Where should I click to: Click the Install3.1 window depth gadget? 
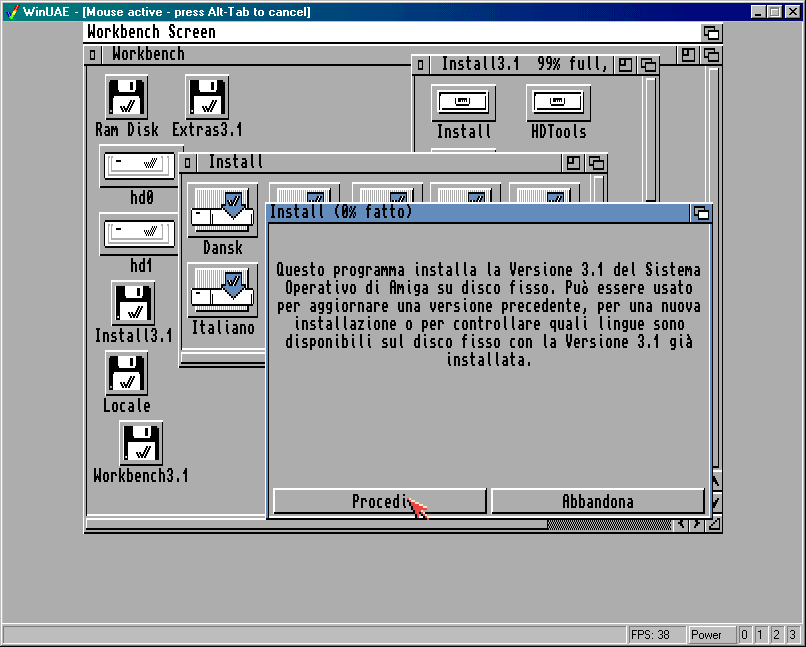pyautogui.click(x=648, y=65)
